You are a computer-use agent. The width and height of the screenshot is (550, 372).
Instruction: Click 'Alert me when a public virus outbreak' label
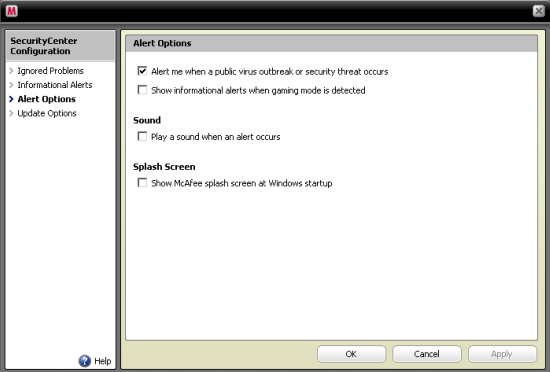click(x=269, y=72)
